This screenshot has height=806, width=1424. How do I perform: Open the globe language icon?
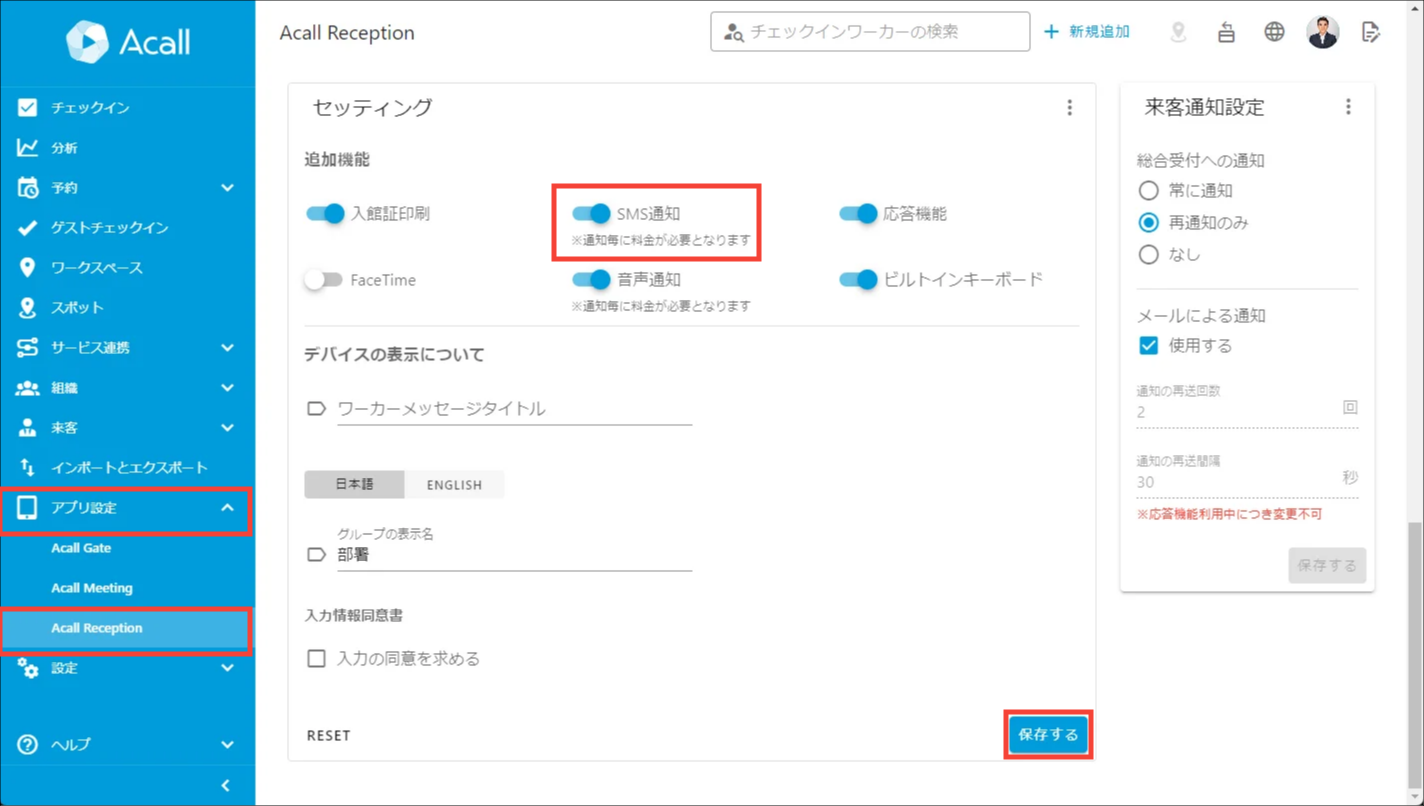tap(1274, 32)
